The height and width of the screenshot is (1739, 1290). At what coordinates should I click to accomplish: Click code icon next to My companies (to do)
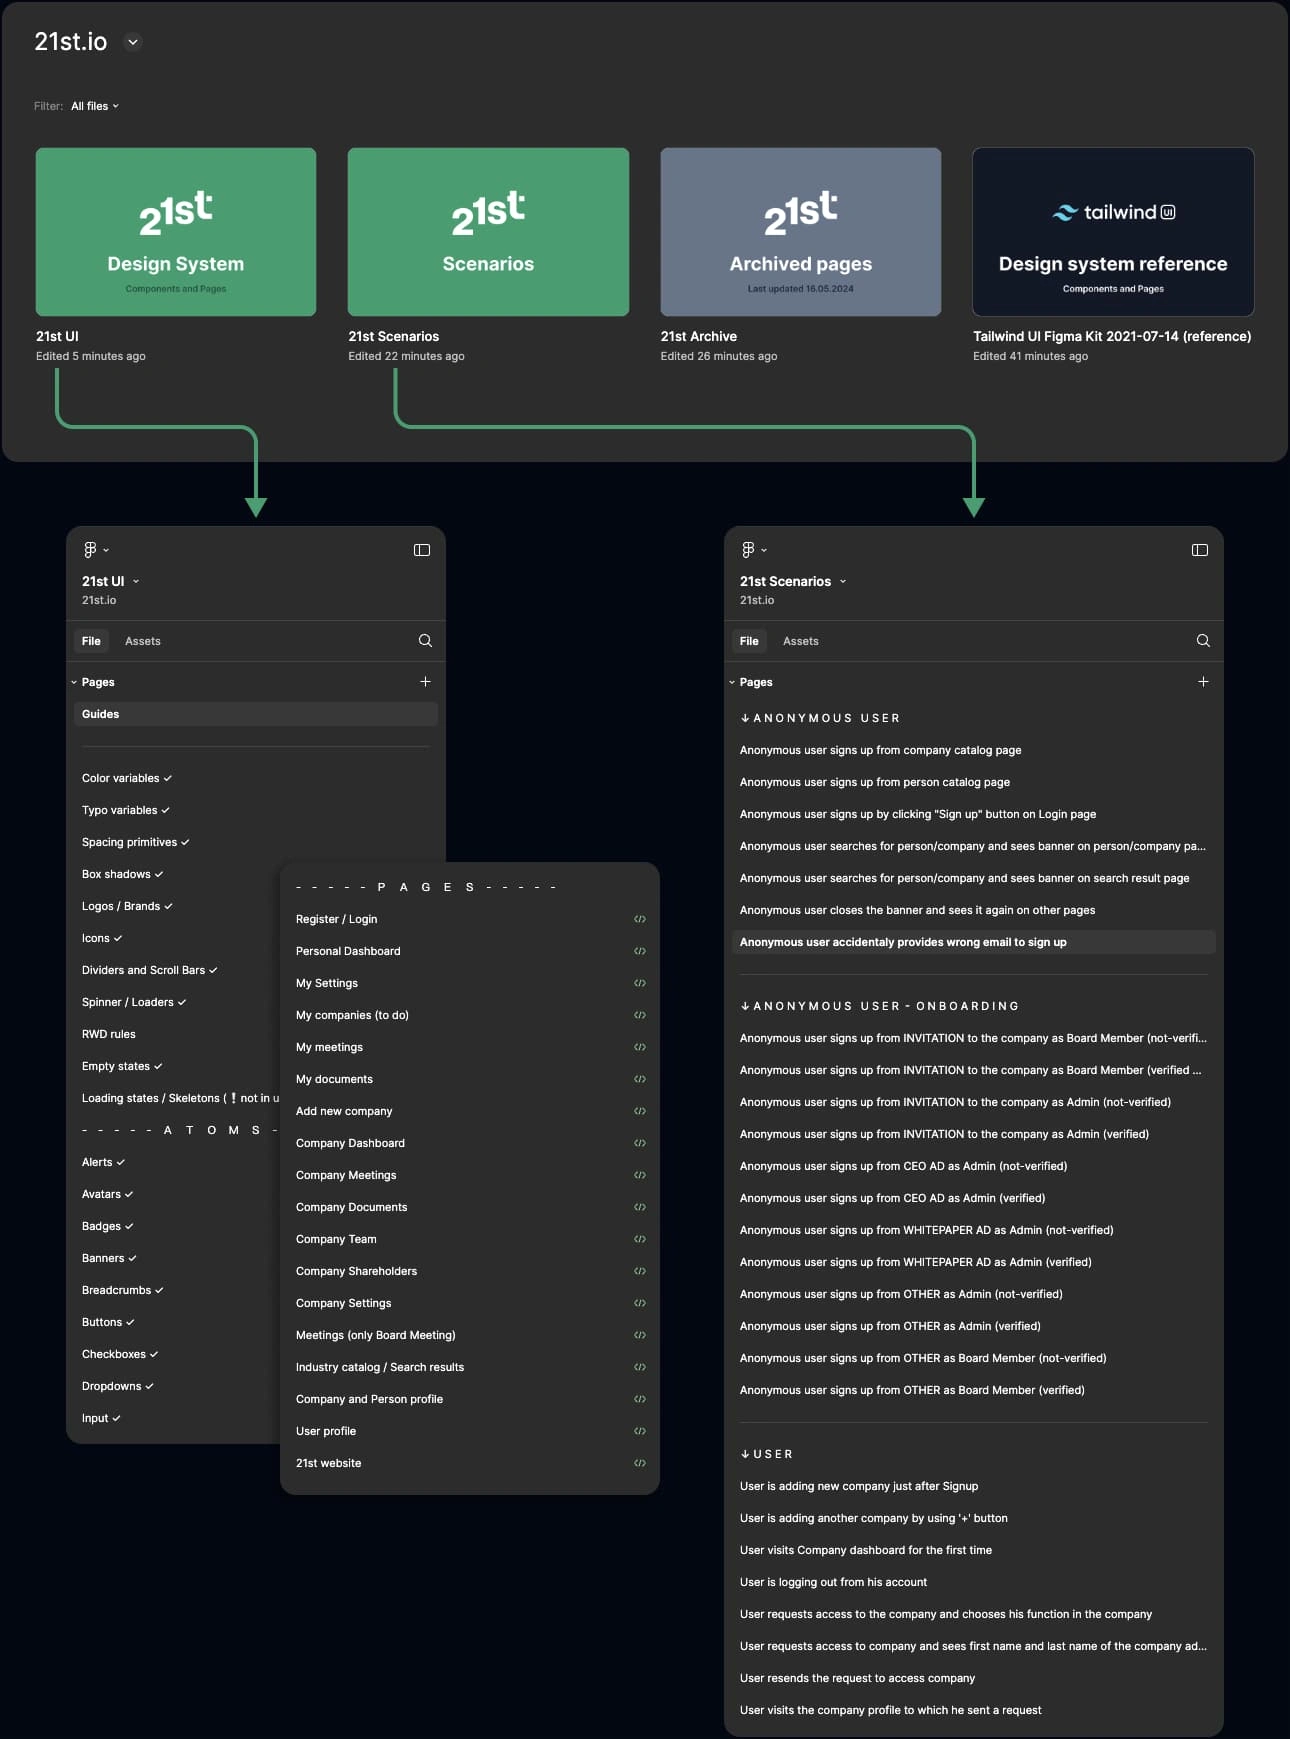640,1015
